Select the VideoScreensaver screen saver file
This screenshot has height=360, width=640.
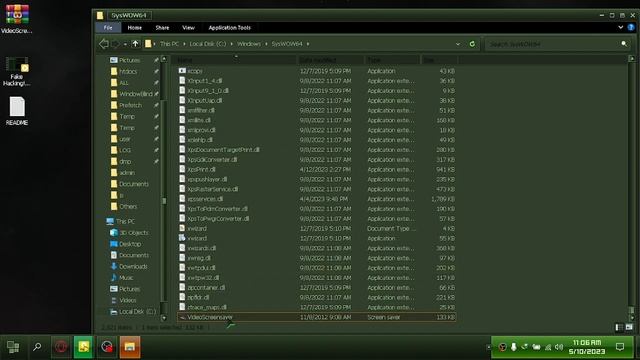point(317,317)
